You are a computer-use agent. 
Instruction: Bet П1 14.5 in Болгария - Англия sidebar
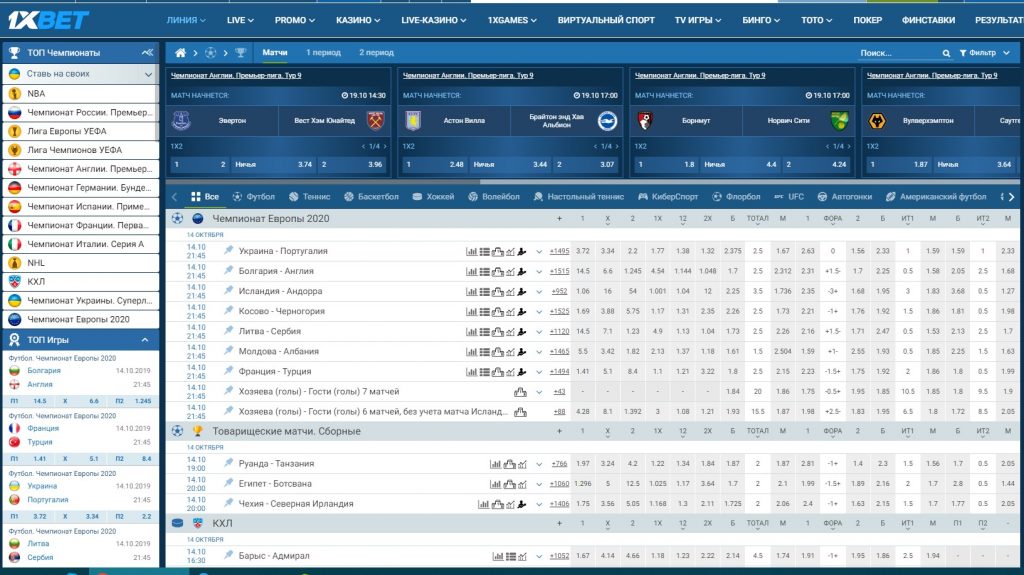tap(29, 401)
